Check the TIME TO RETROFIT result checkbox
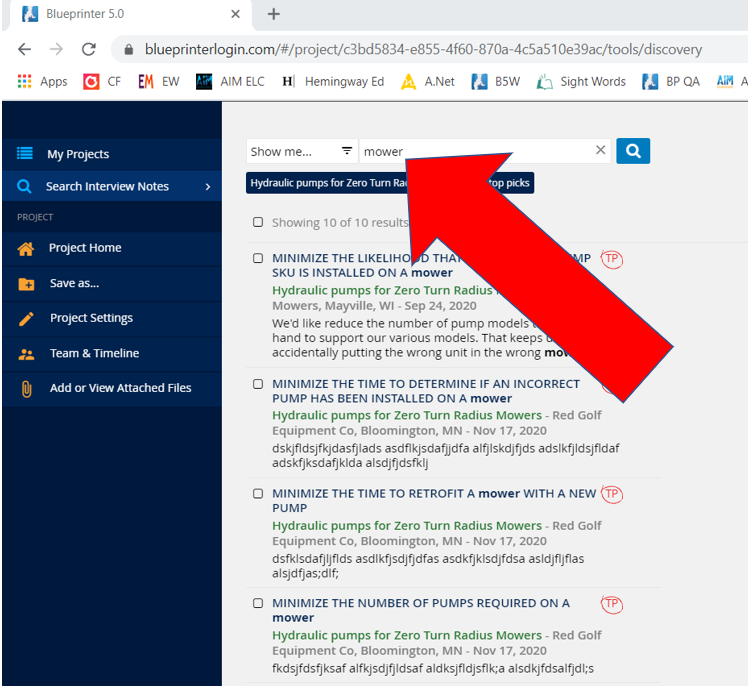 click(x=258, y=493)
